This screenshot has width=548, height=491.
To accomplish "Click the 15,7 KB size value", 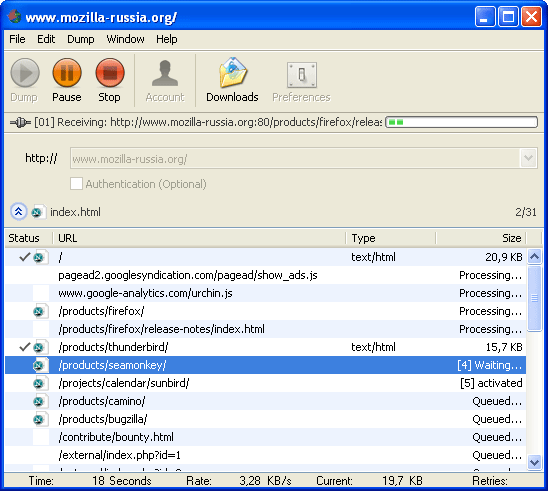I will tap(504, 347).
